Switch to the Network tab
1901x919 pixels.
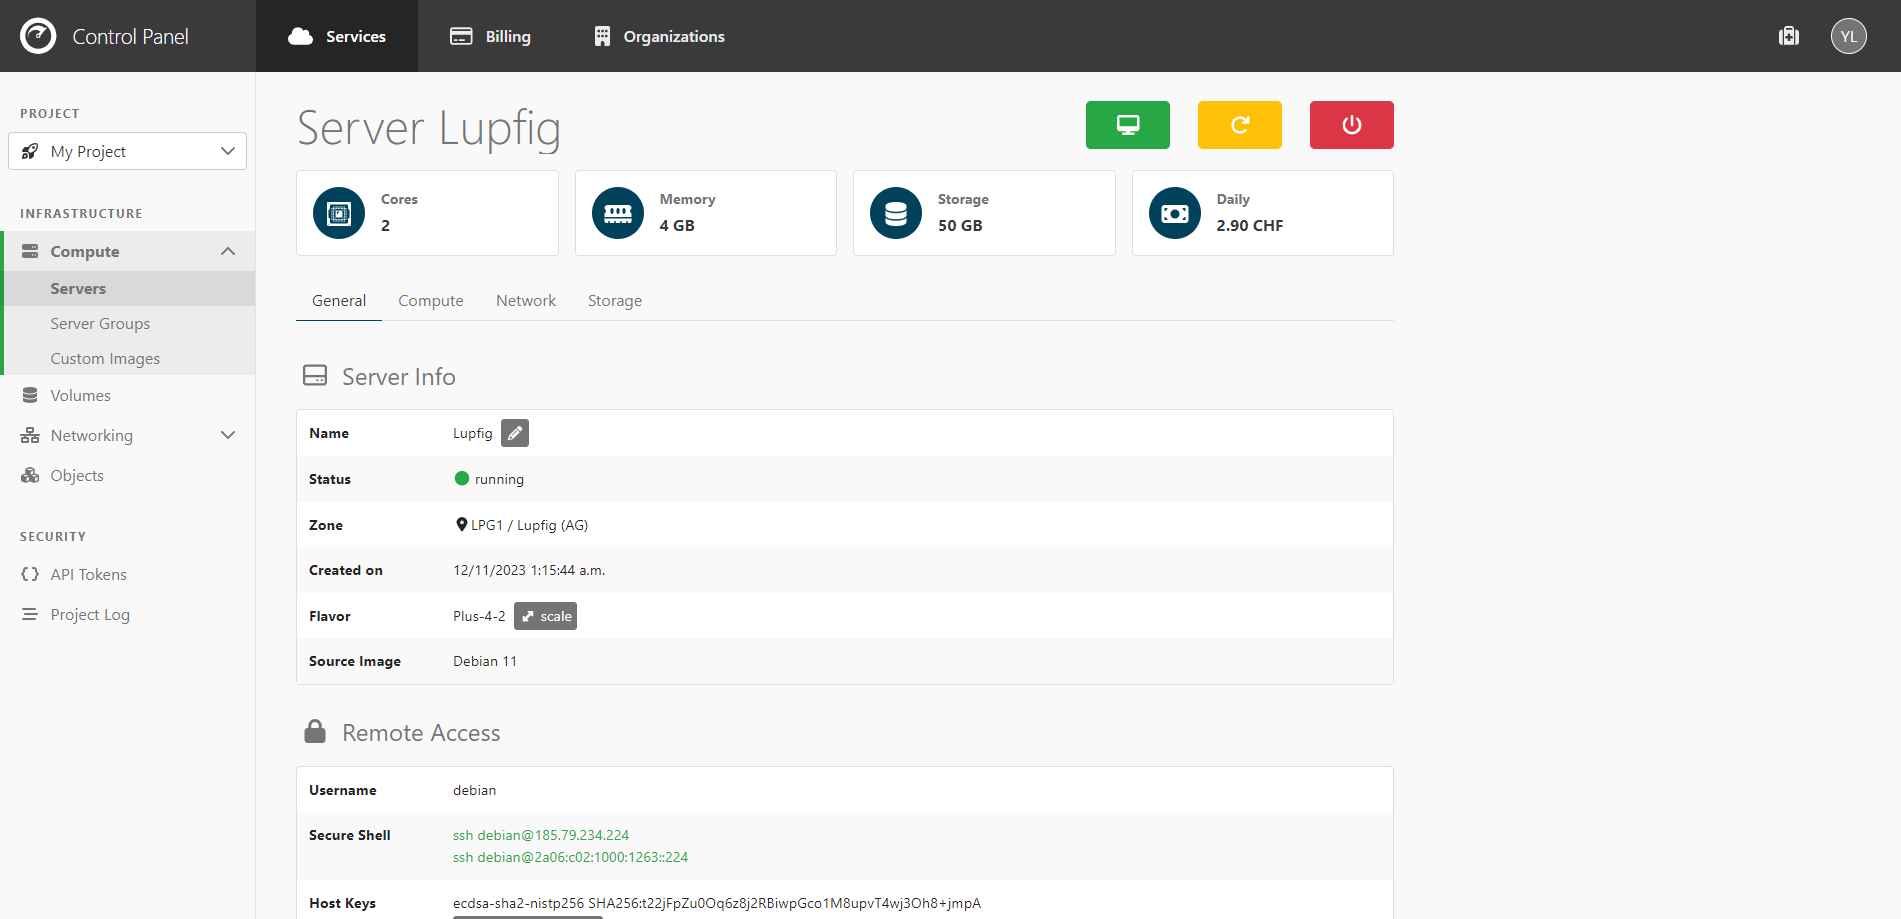point(526,300)
